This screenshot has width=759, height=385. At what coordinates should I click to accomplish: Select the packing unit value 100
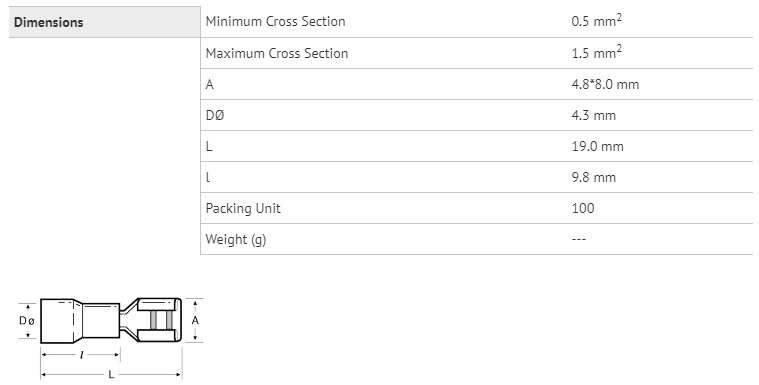click(x=583, y=208)
